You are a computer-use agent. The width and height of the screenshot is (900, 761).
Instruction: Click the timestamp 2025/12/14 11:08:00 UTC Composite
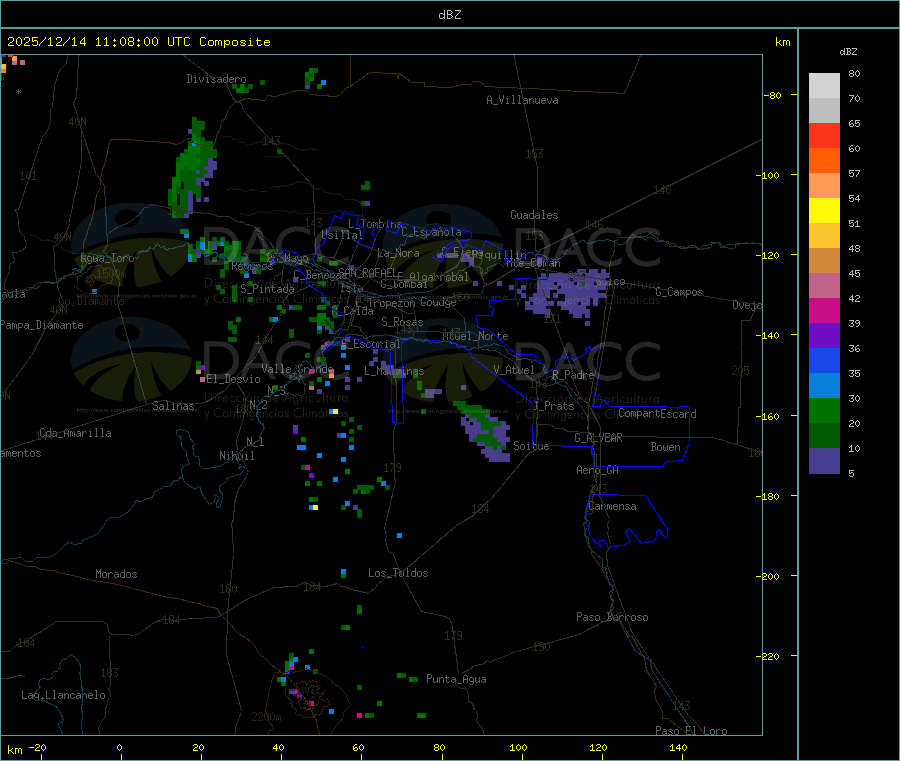click(x=138, y=42)
